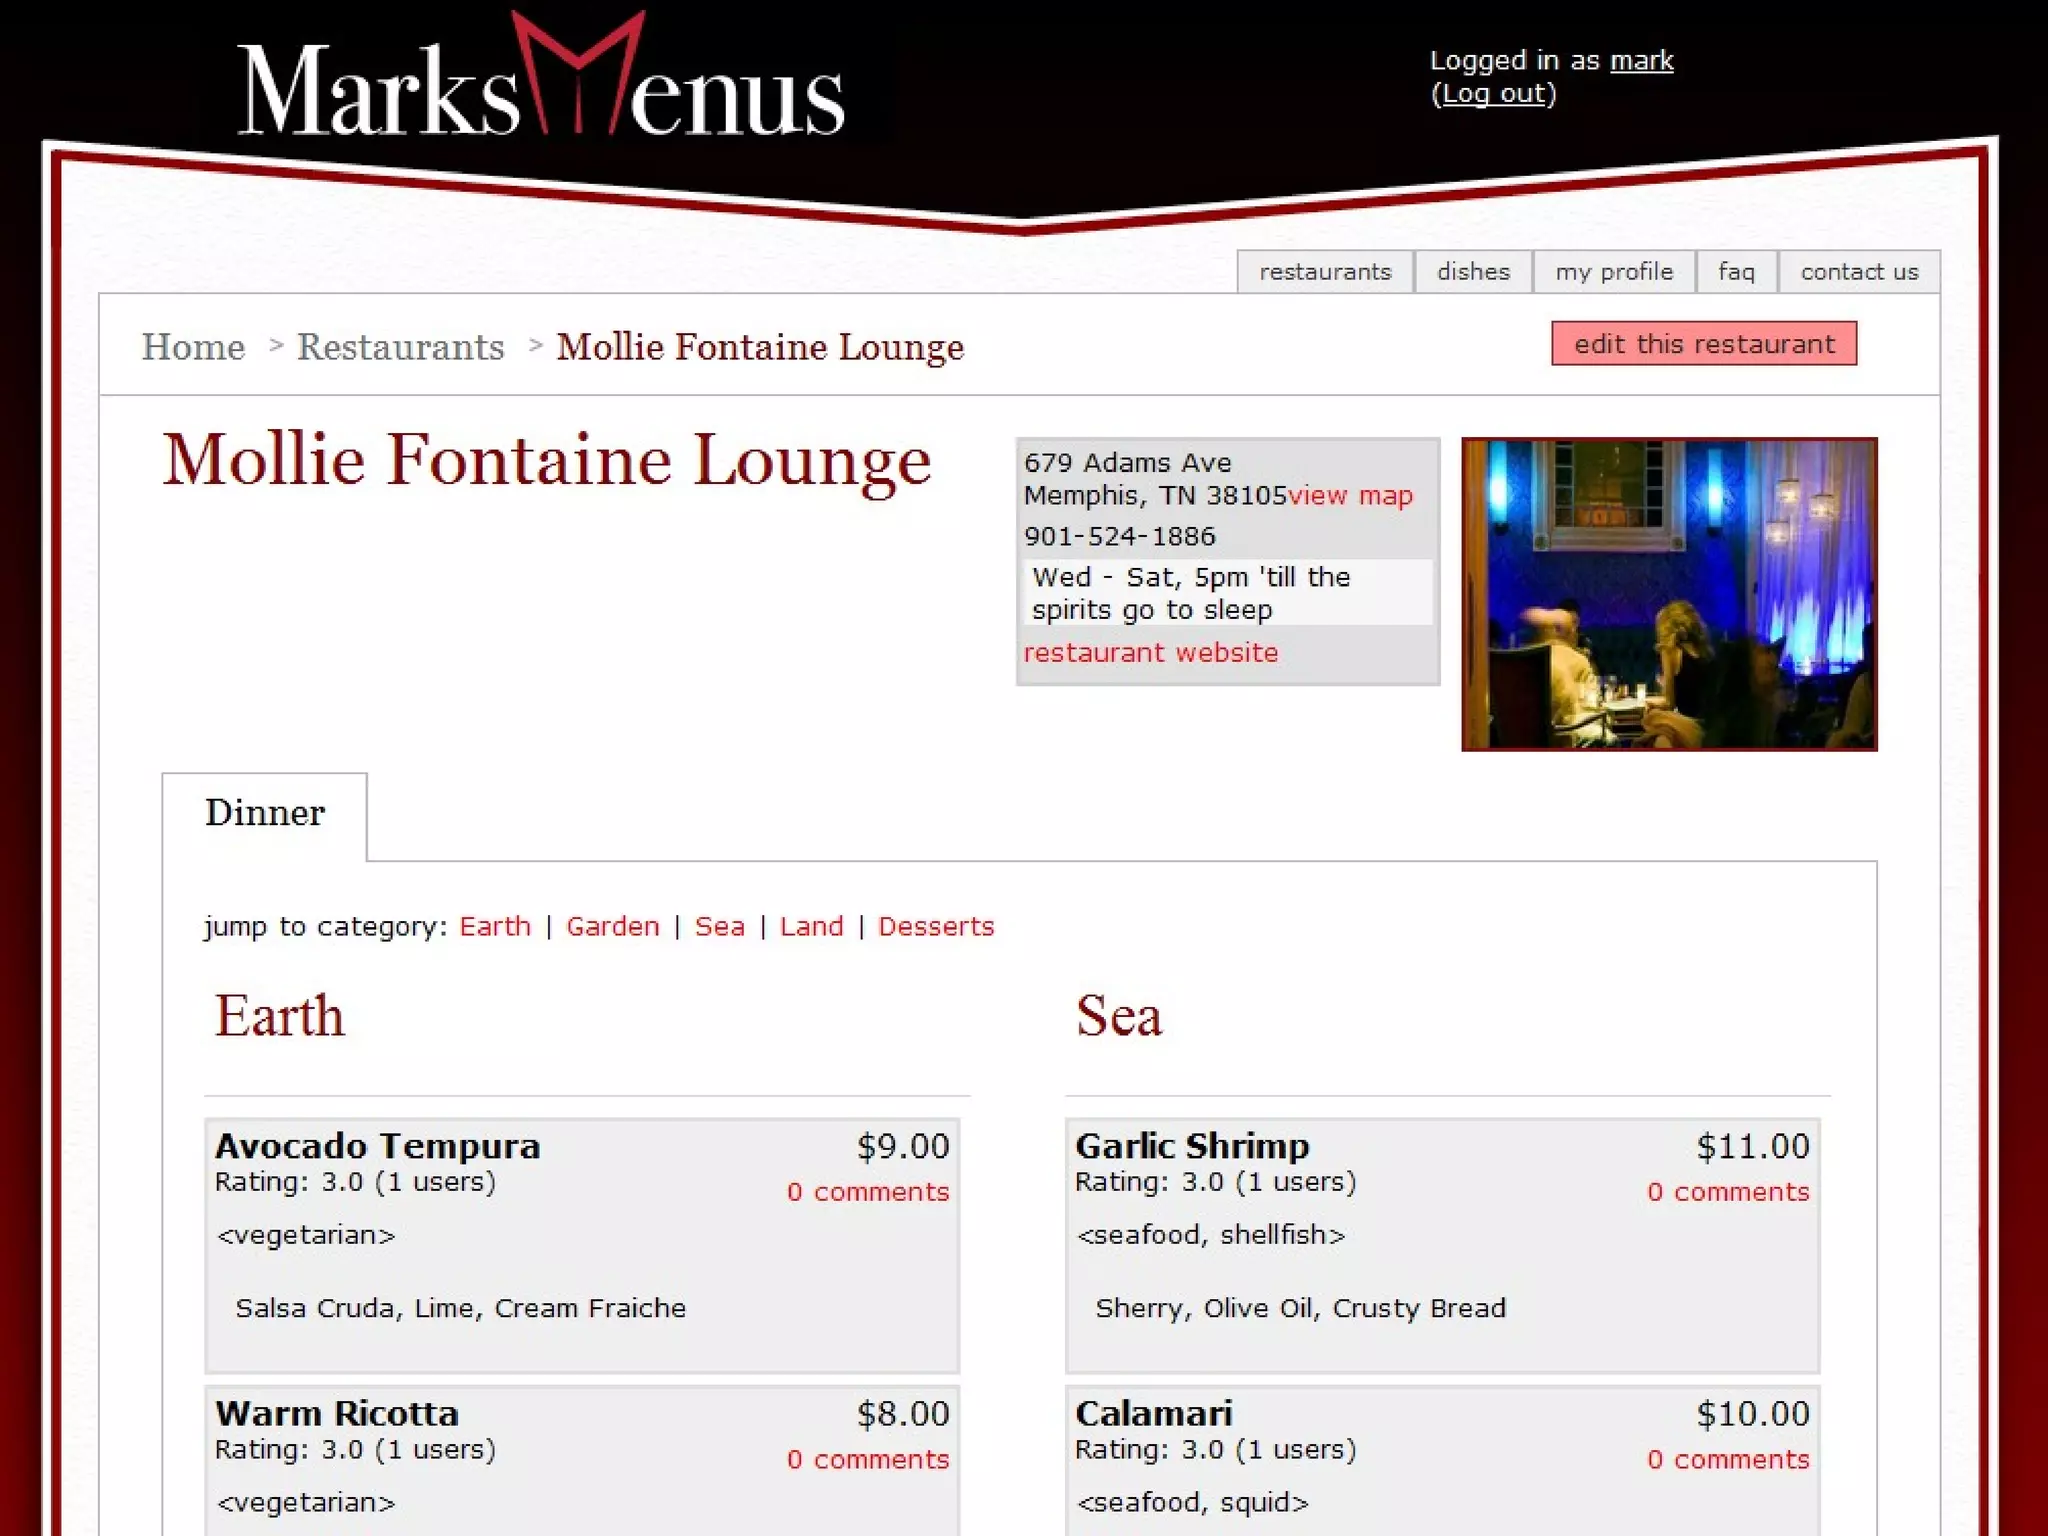Open the restaurant photo thumbnail

tap(1669, 594)
